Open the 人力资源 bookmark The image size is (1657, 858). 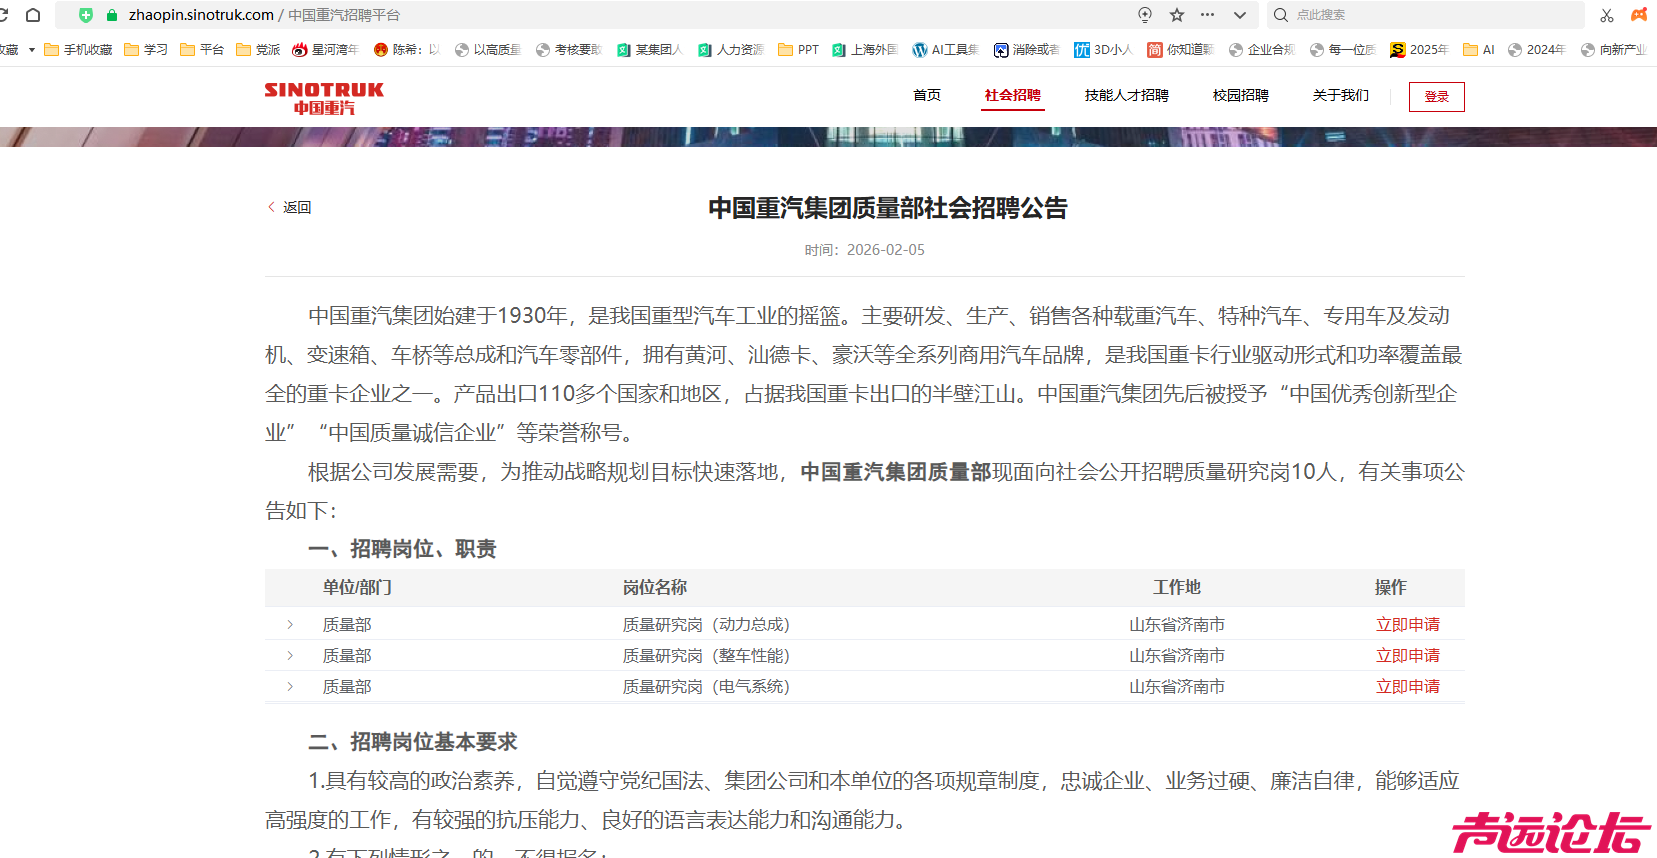[x=731, y=49]
